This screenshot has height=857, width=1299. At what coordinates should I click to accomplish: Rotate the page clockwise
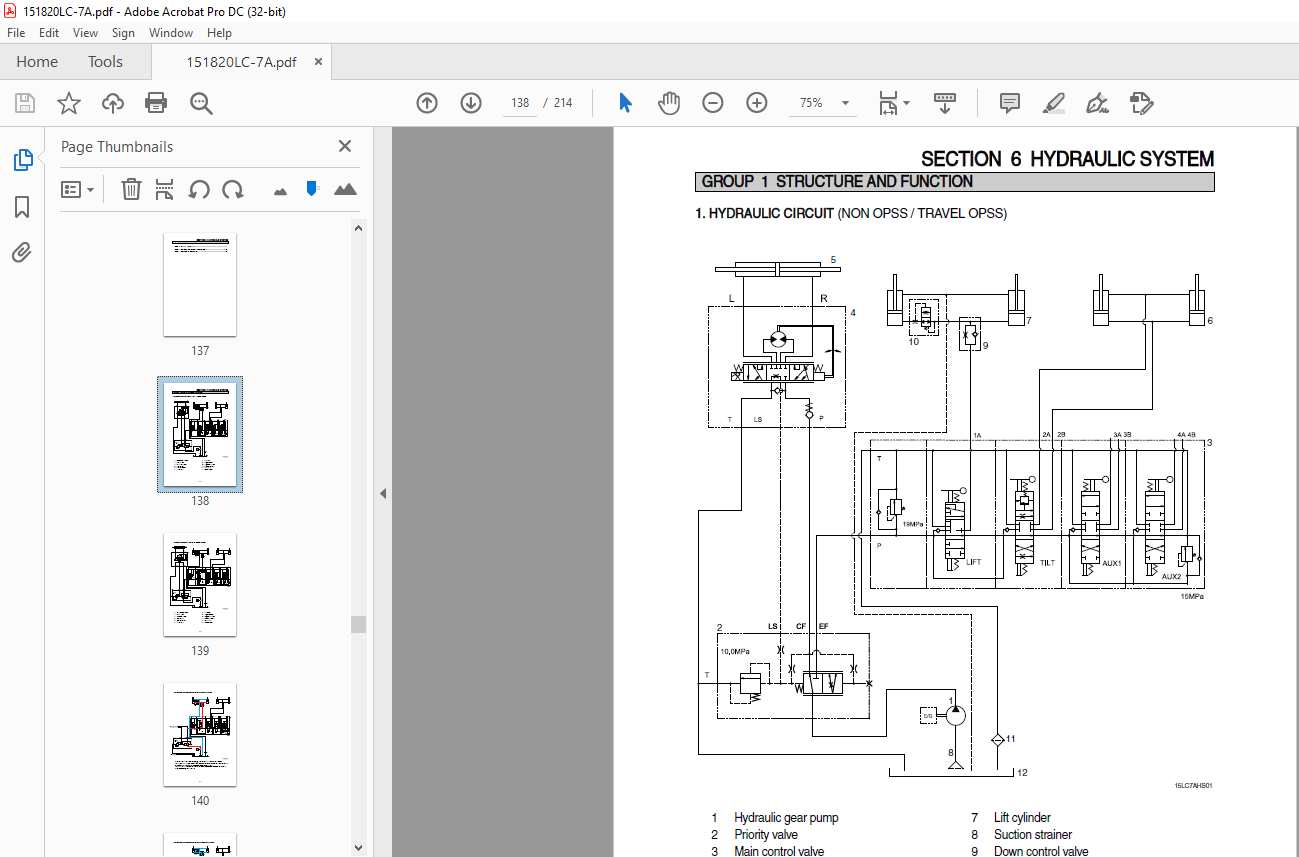(233, 189)
